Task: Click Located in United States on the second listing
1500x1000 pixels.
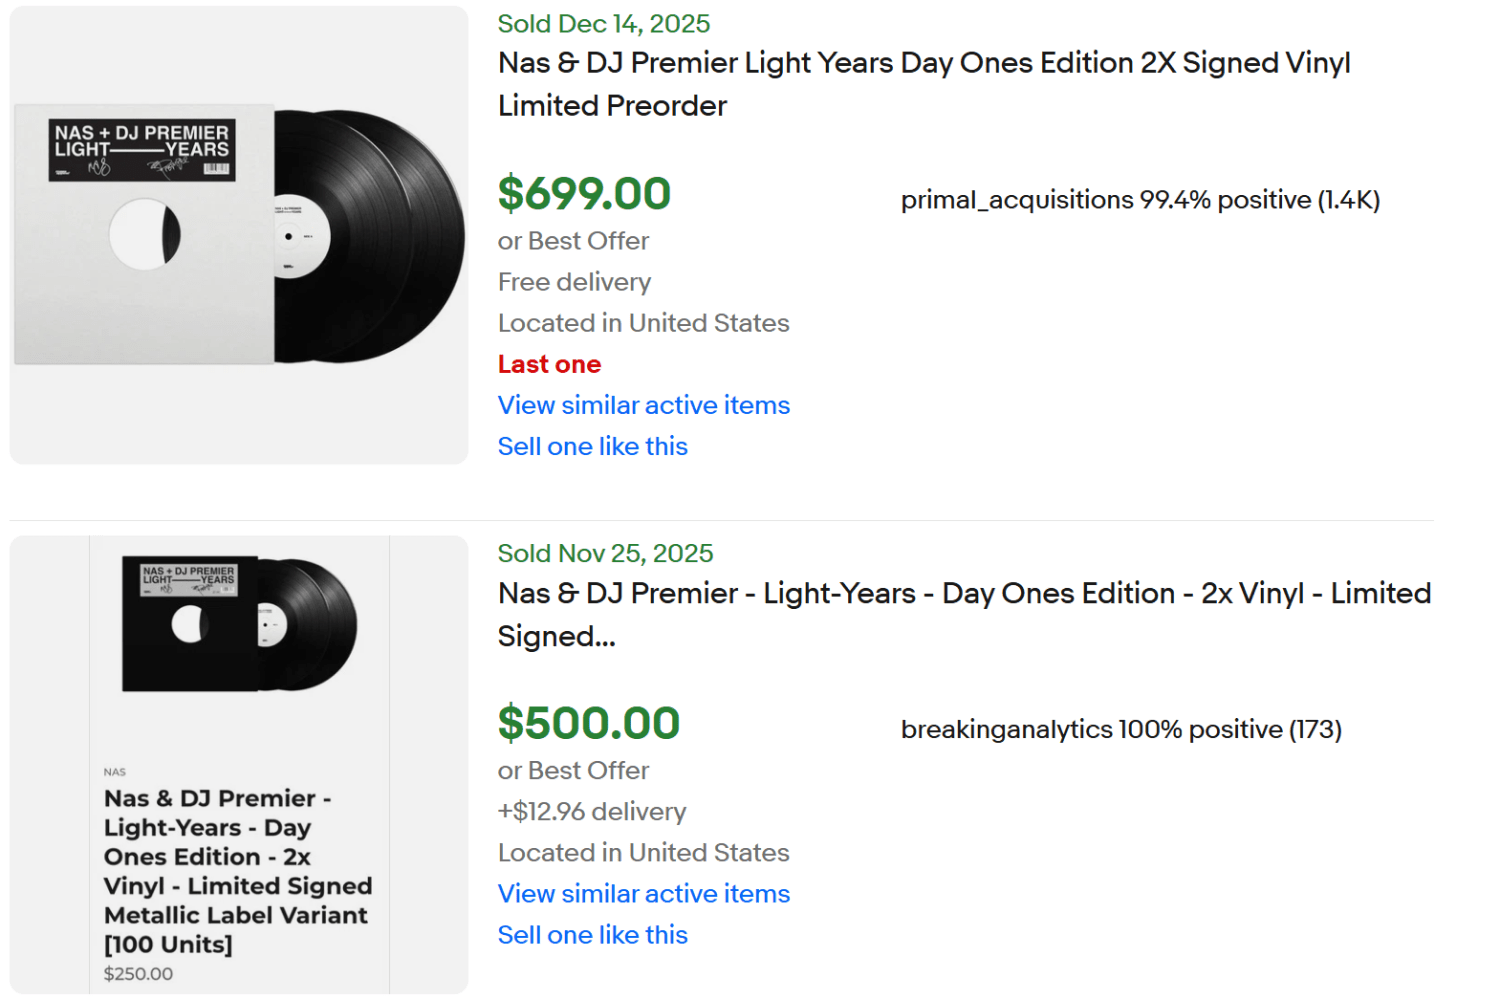Action: click(643, 852)
